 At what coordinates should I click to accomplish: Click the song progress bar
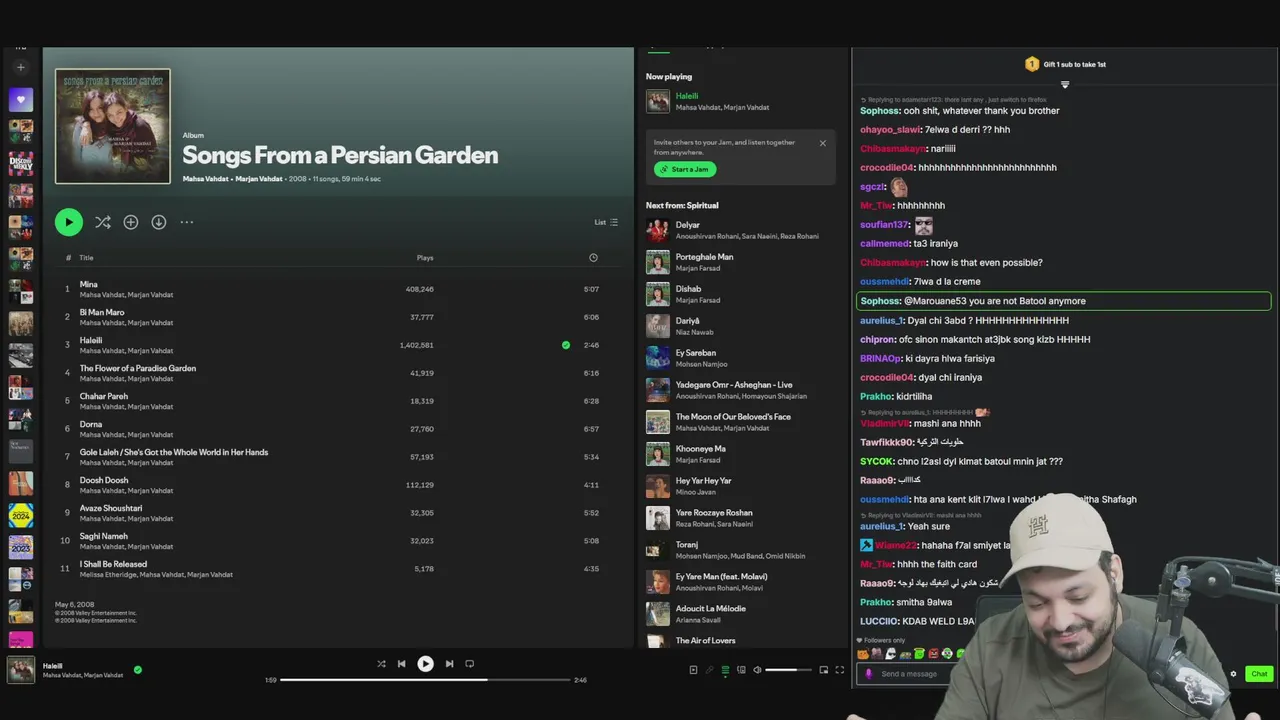424,680
